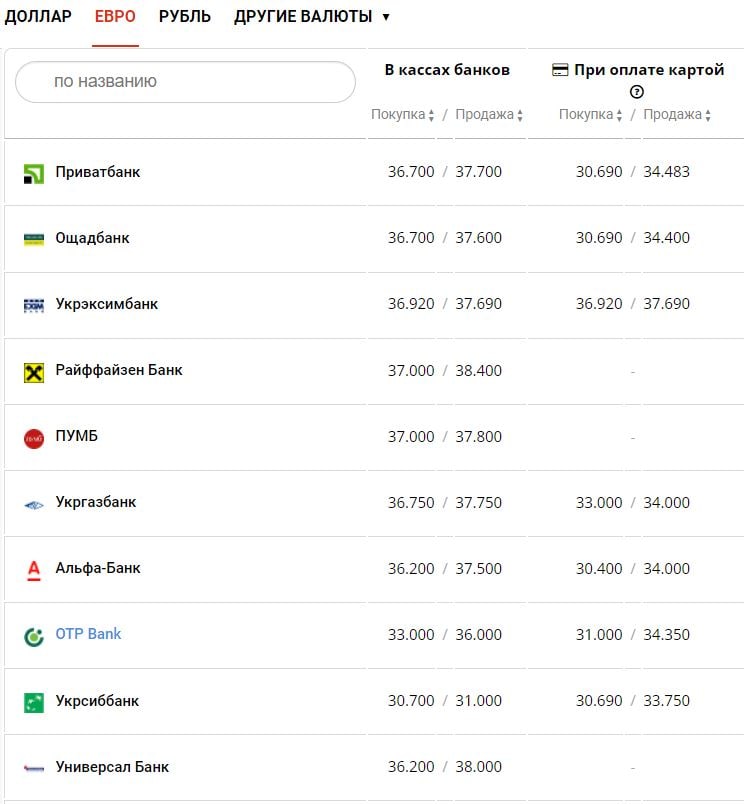Click the search by name field
Viewport: 744px width, 804px height.
[185, 82]
